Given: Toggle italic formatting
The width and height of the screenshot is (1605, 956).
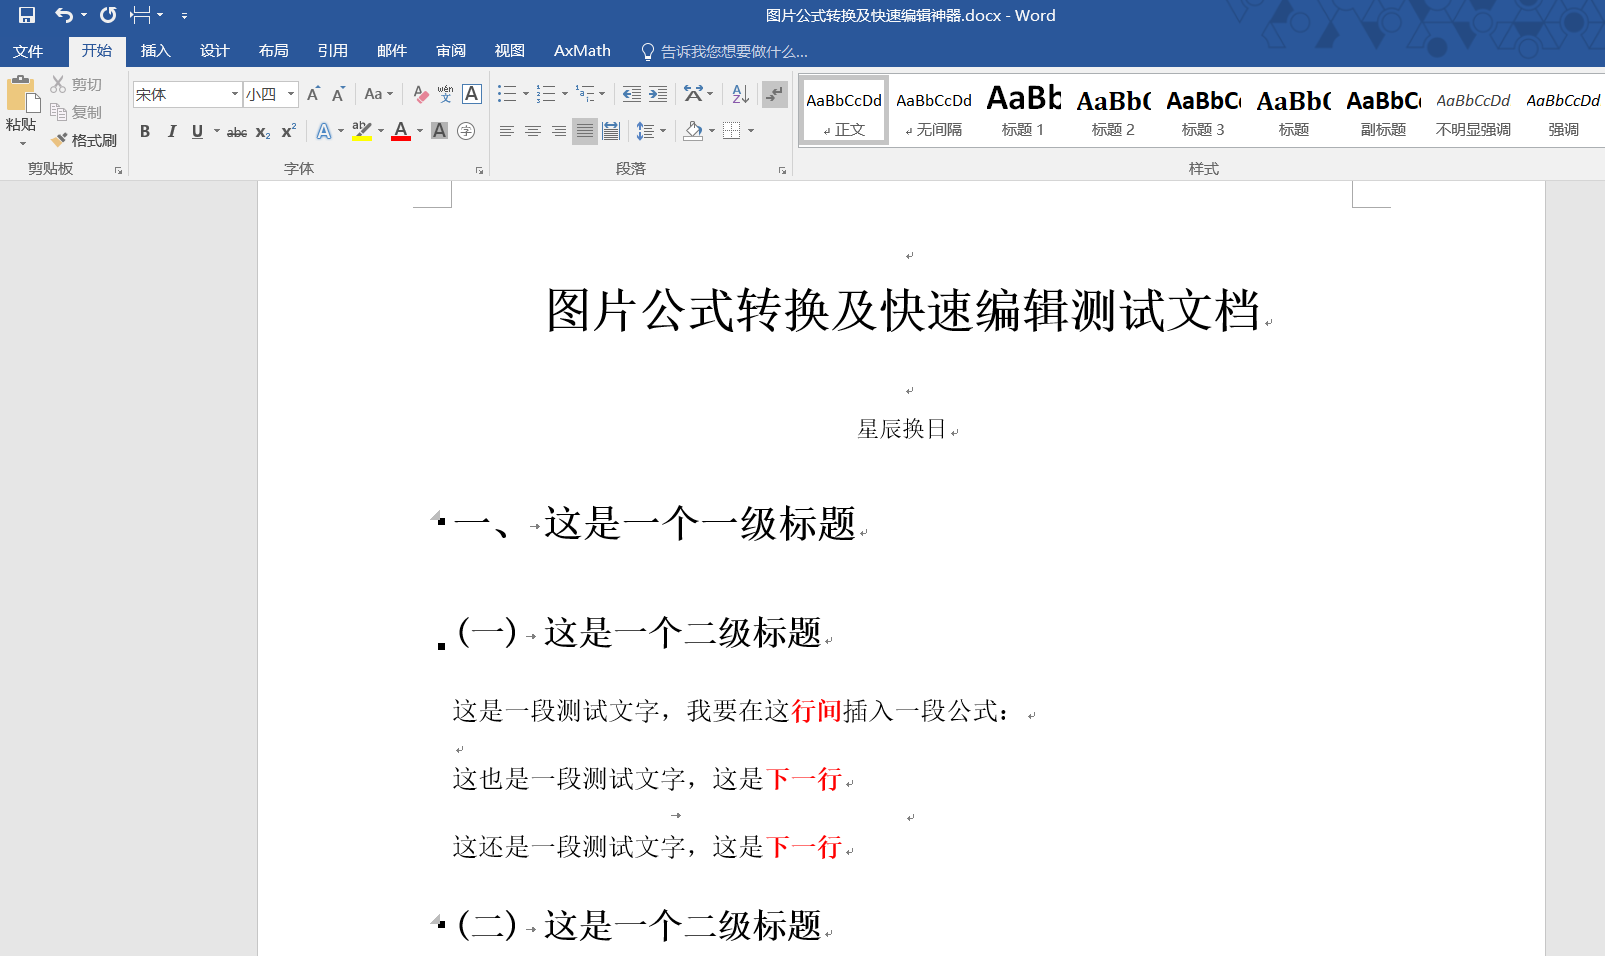Looking at the screenshot, I should pyautogui.click(x=171, y=131).
